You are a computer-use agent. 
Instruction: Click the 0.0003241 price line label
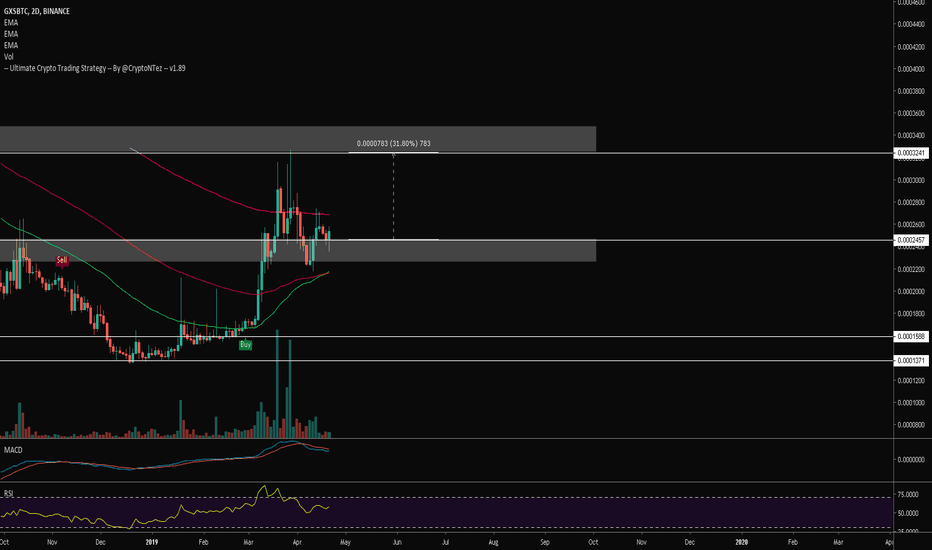[x=911, y=153]
